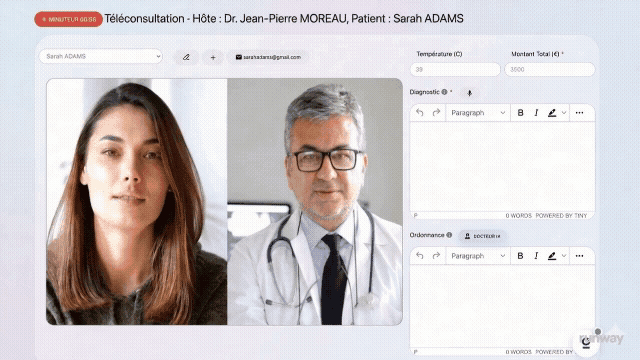Toggle italic in the Ordonnance editor
640x360 pixels.
[536, 256]
